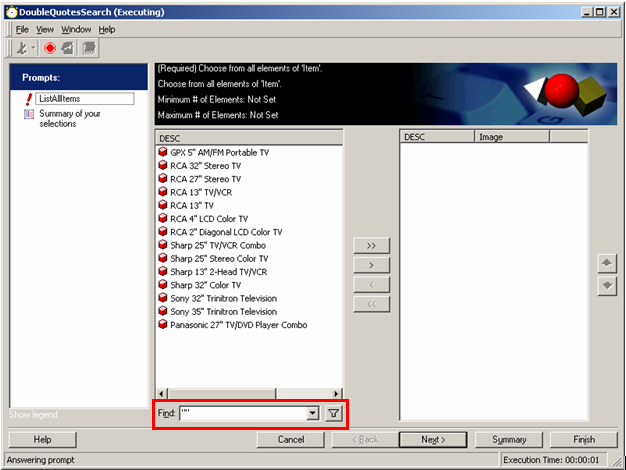The image size is (626, 470).
Task: Click the add all (>>) button
Action: 371,246
